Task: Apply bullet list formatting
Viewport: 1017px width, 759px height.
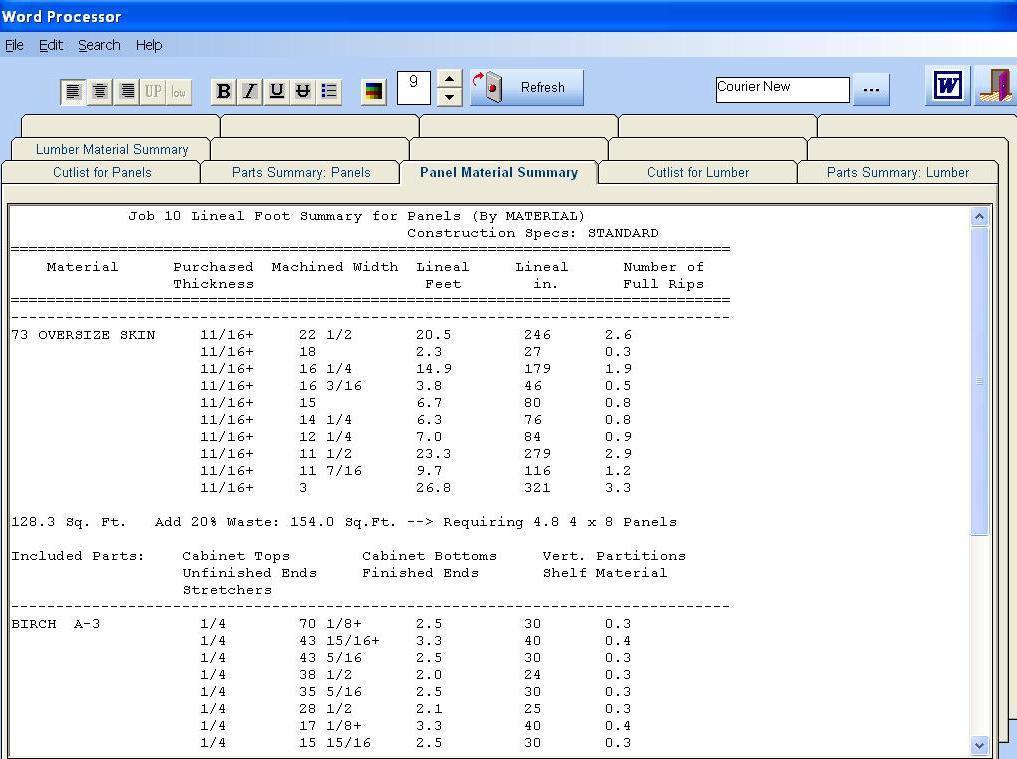Action: [329, 91]
